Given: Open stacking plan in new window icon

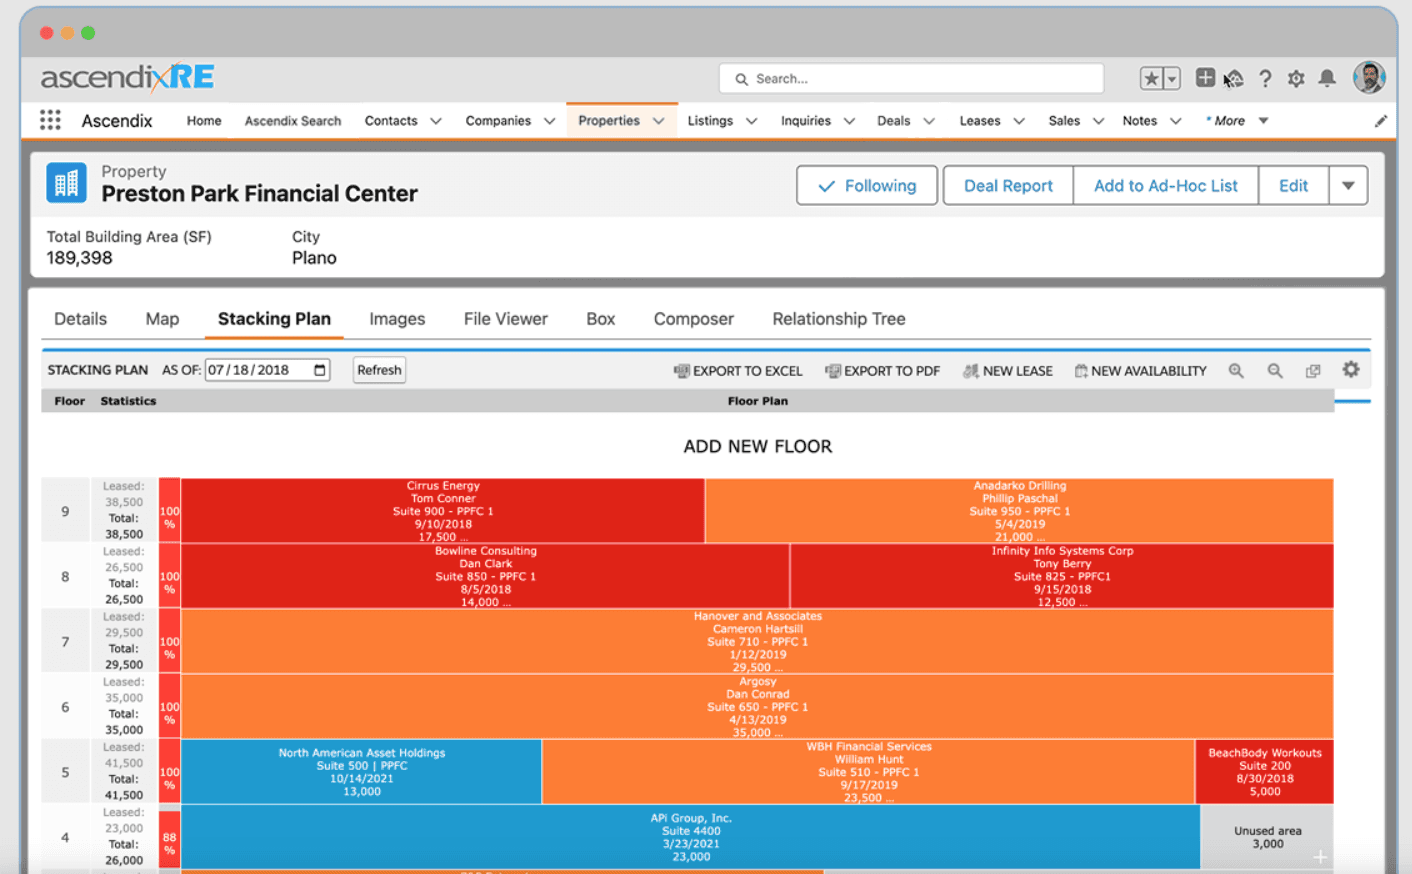Looking at the screenshot, I should (x=1313, y=371).
